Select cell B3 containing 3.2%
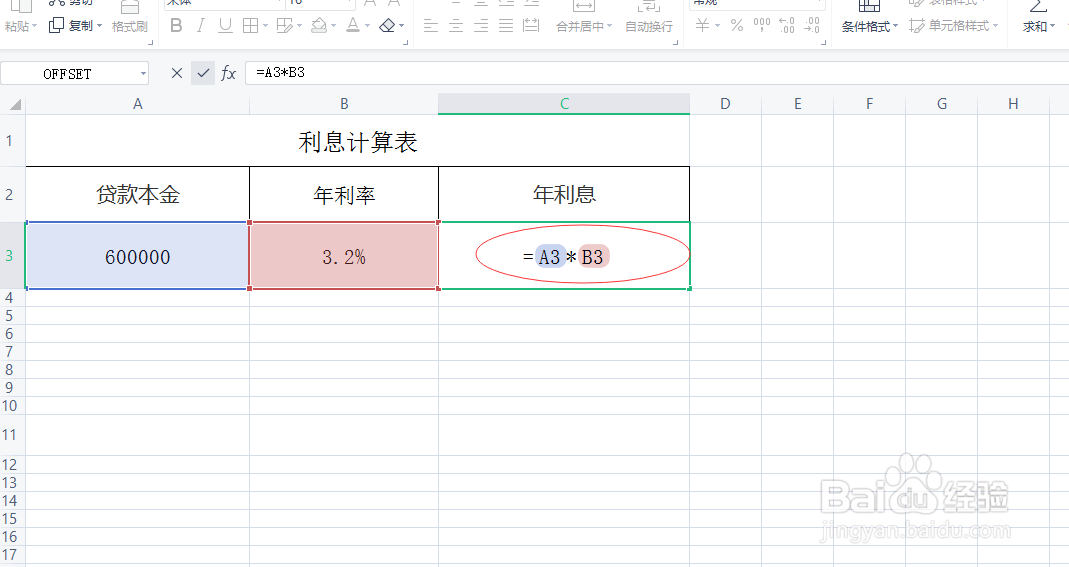Viewport: 1069px width, 567px height. (x=344, y=256)
